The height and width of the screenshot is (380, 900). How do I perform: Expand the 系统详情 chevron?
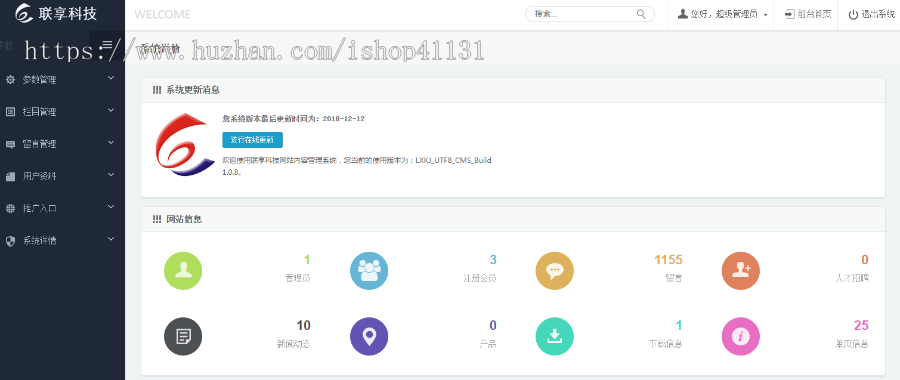point(111,239)
